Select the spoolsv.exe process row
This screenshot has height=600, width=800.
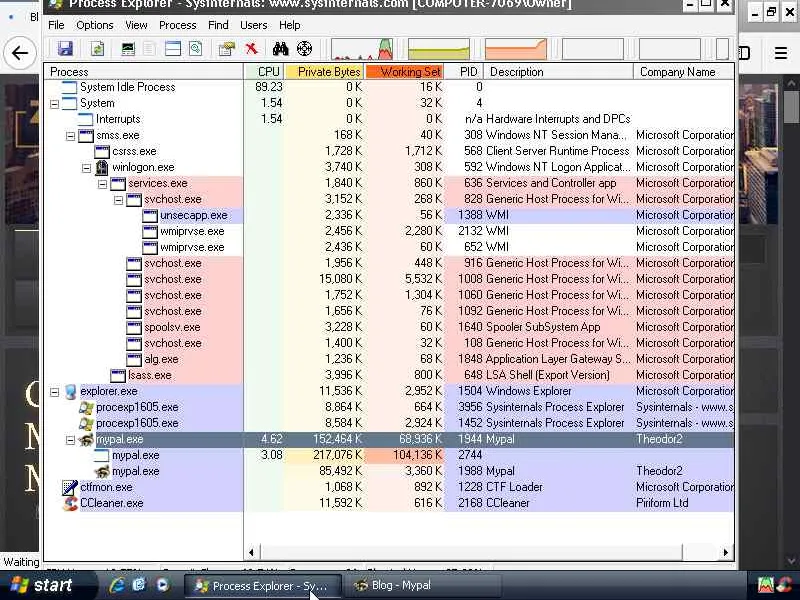click(389, 327)
